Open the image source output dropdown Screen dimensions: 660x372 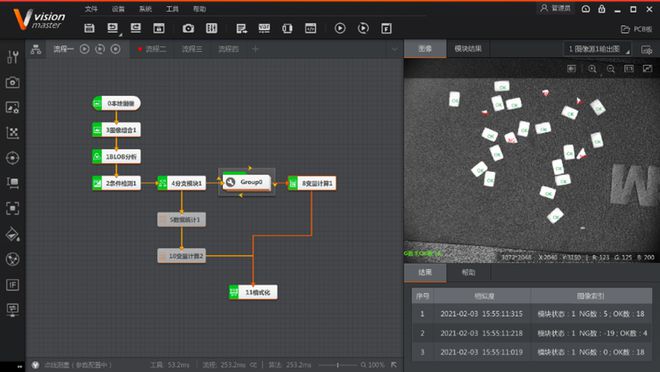point(598,49)
